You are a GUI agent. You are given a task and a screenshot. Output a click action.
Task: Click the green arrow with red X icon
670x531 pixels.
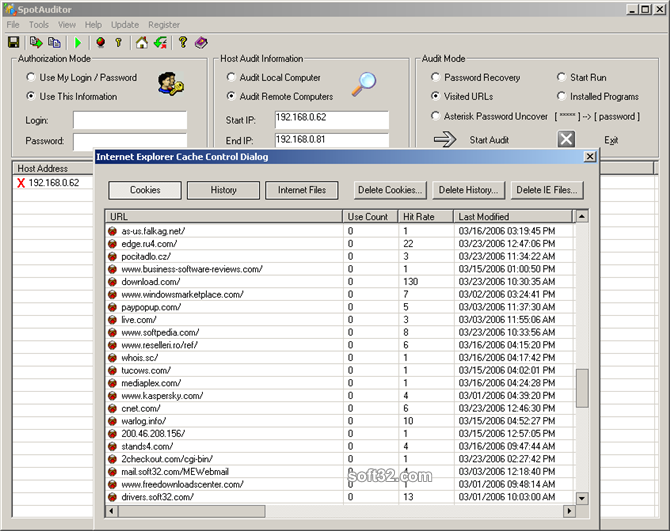(x=161, y=42)
